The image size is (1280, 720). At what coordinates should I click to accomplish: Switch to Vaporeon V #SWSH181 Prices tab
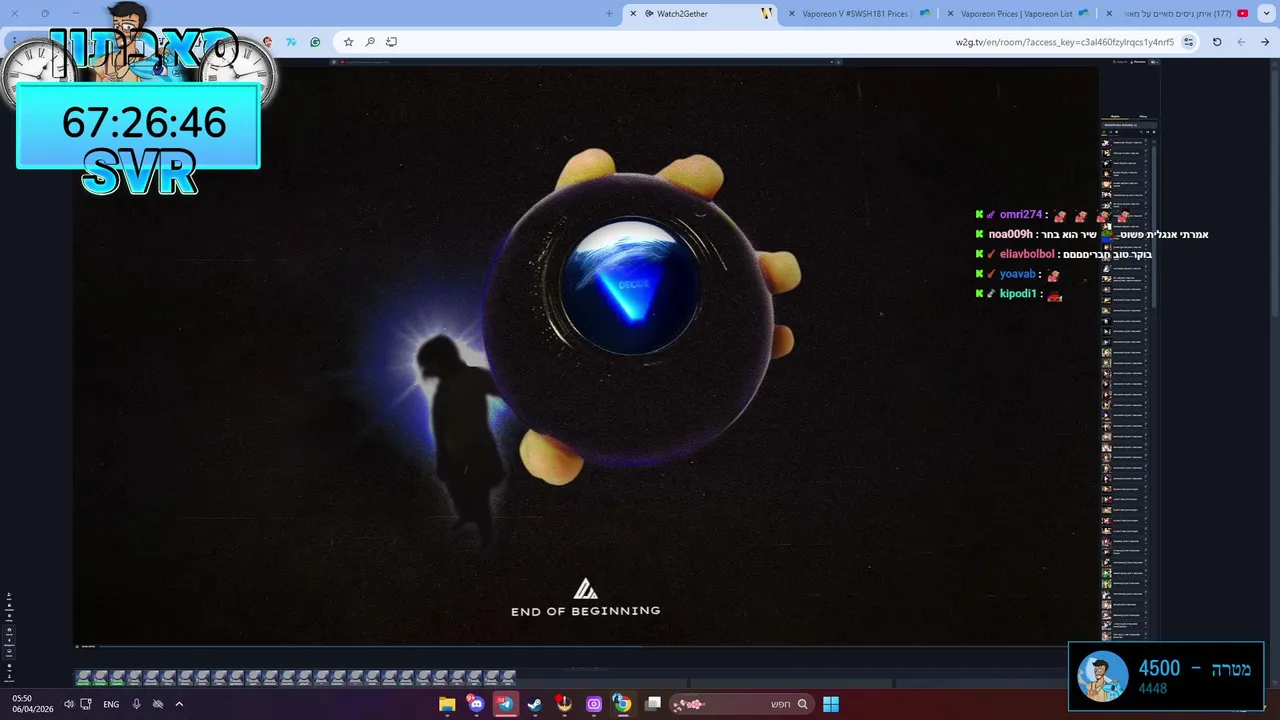pyautogui.click(x=859, y=13)
